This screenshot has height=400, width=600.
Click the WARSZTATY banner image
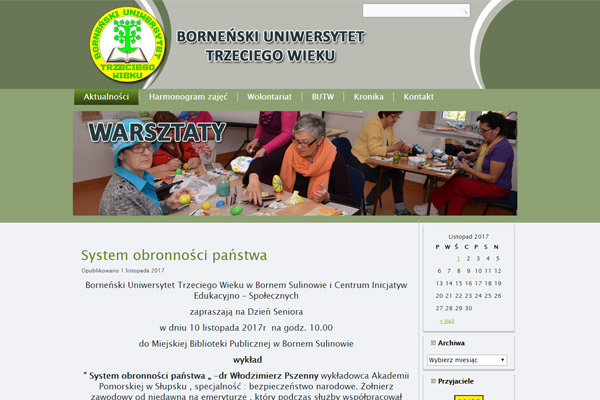click(x=295, y=163)
